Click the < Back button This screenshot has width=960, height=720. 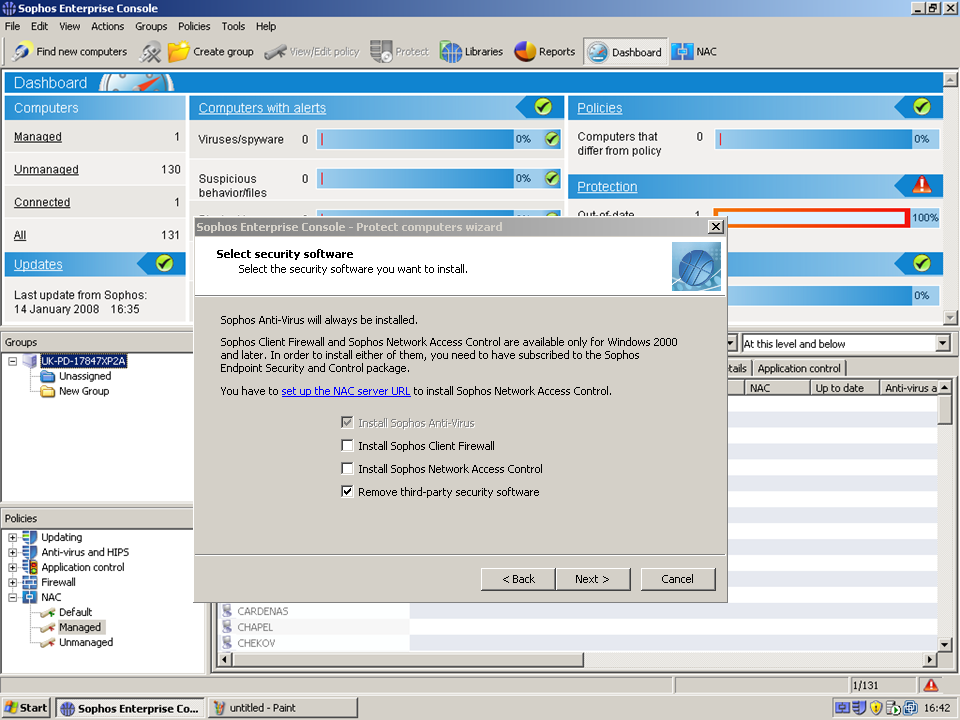coord(518,579)
